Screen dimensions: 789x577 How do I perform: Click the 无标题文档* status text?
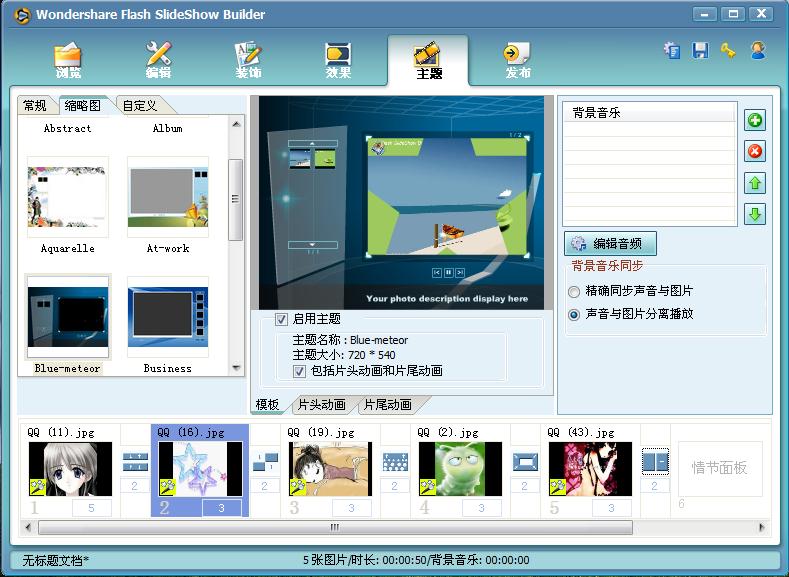(x=55, y=560)
